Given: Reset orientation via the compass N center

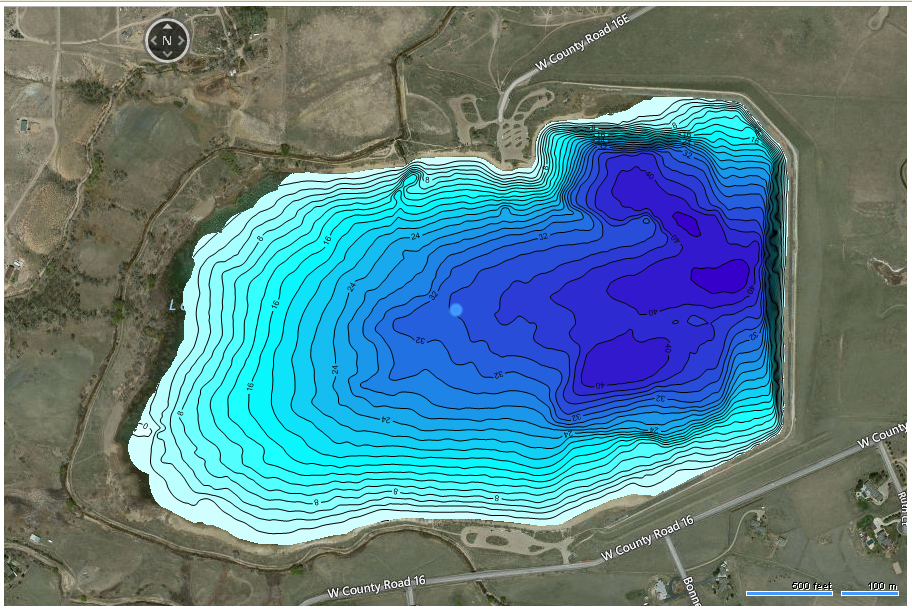Looking at the screenshot, I should [168, 40].
